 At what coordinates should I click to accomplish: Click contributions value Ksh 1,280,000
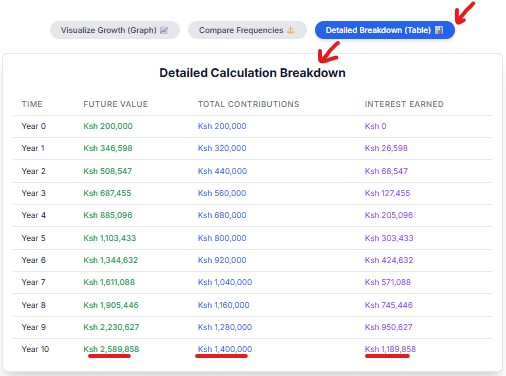coord(225,327)
